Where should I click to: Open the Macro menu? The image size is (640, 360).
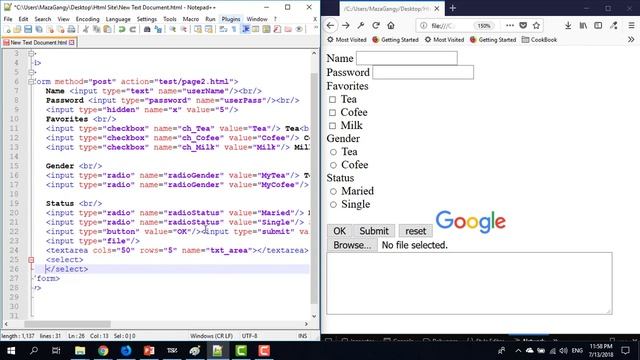click(x=191, y=19)
